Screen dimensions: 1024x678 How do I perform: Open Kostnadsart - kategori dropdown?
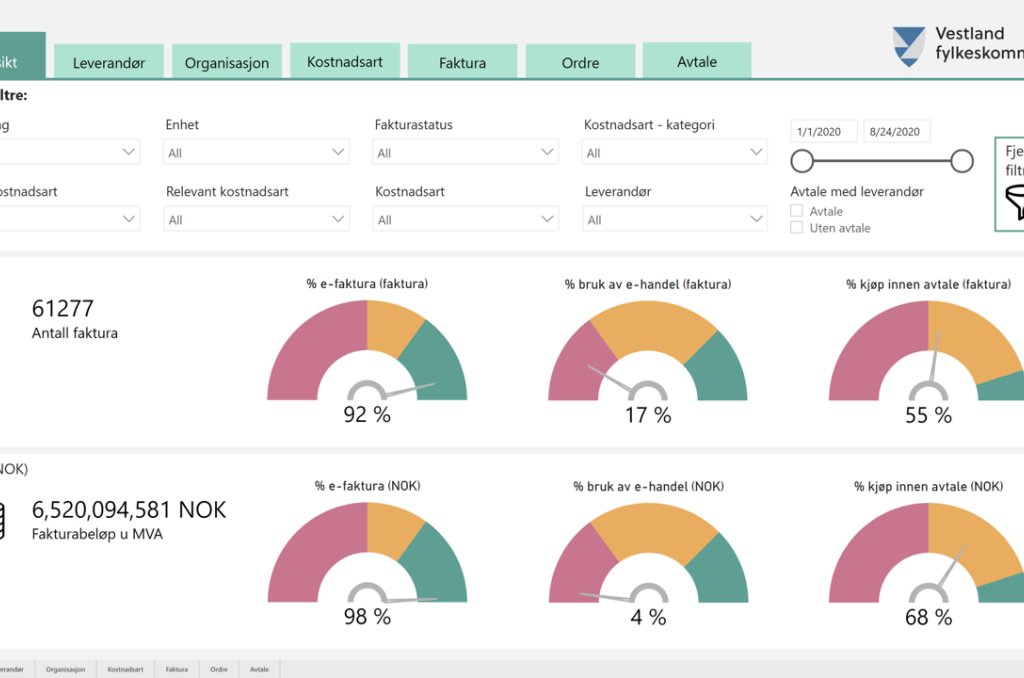coord(675,152)
